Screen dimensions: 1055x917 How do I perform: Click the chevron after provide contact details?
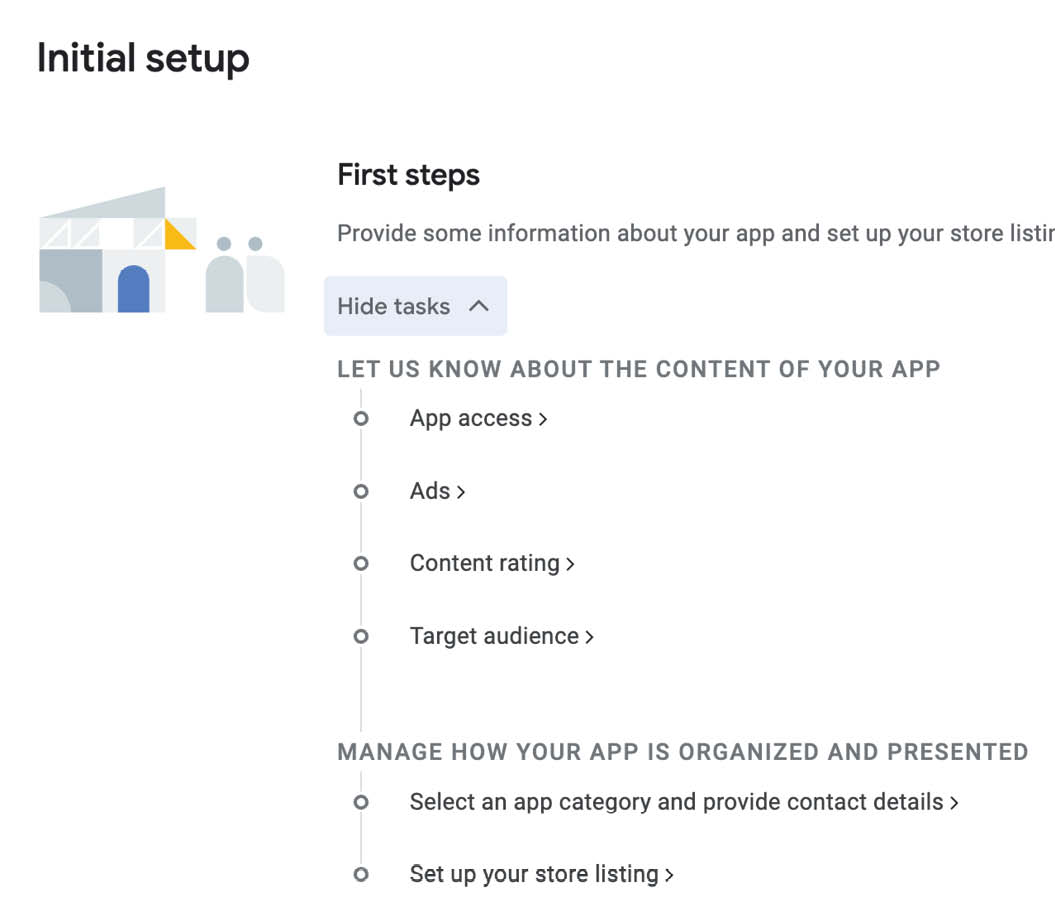coord(954,803)
